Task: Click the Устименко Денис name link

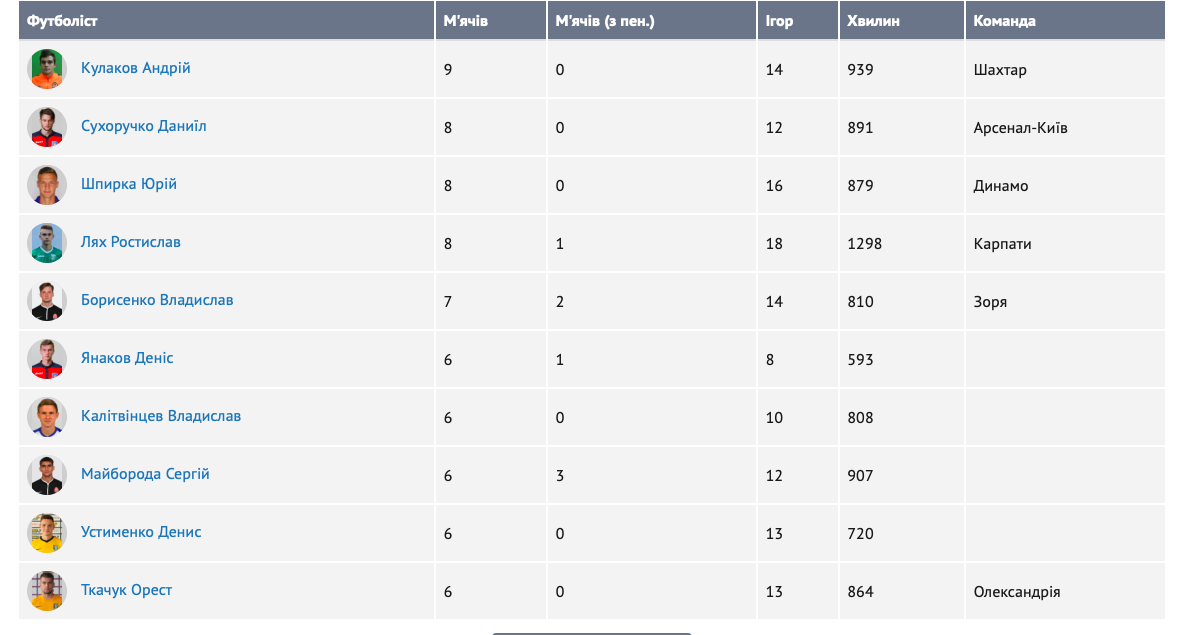Action: point(141,532)
